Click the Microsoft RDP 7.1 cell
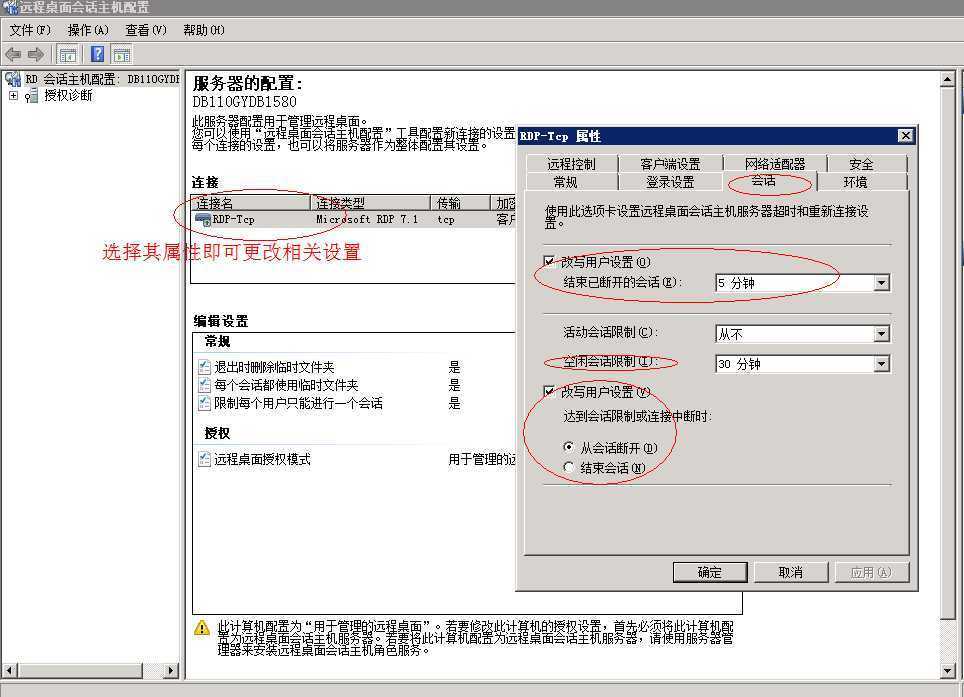964x697 pixels. point(367,219)
